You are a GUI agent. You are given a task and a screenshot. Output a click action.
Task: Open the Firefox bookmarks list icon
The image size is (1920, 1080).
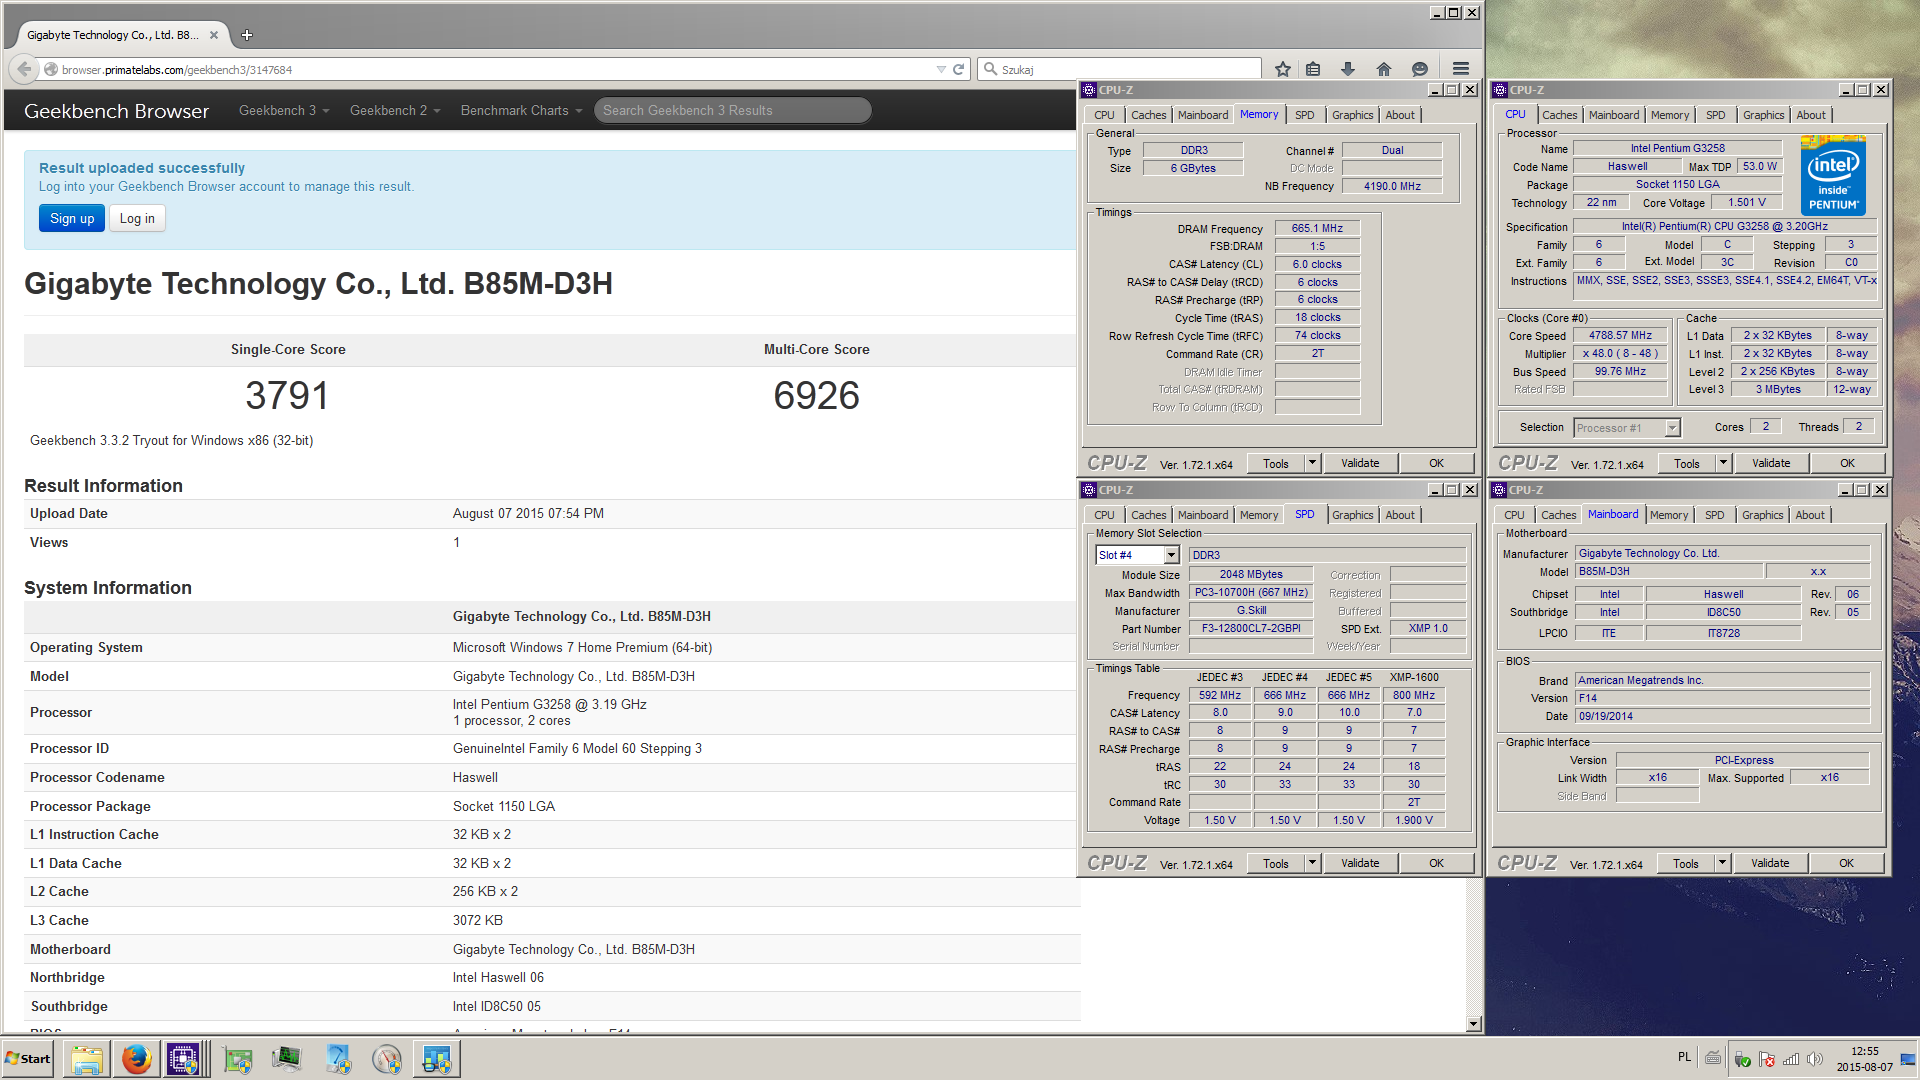1313,69
